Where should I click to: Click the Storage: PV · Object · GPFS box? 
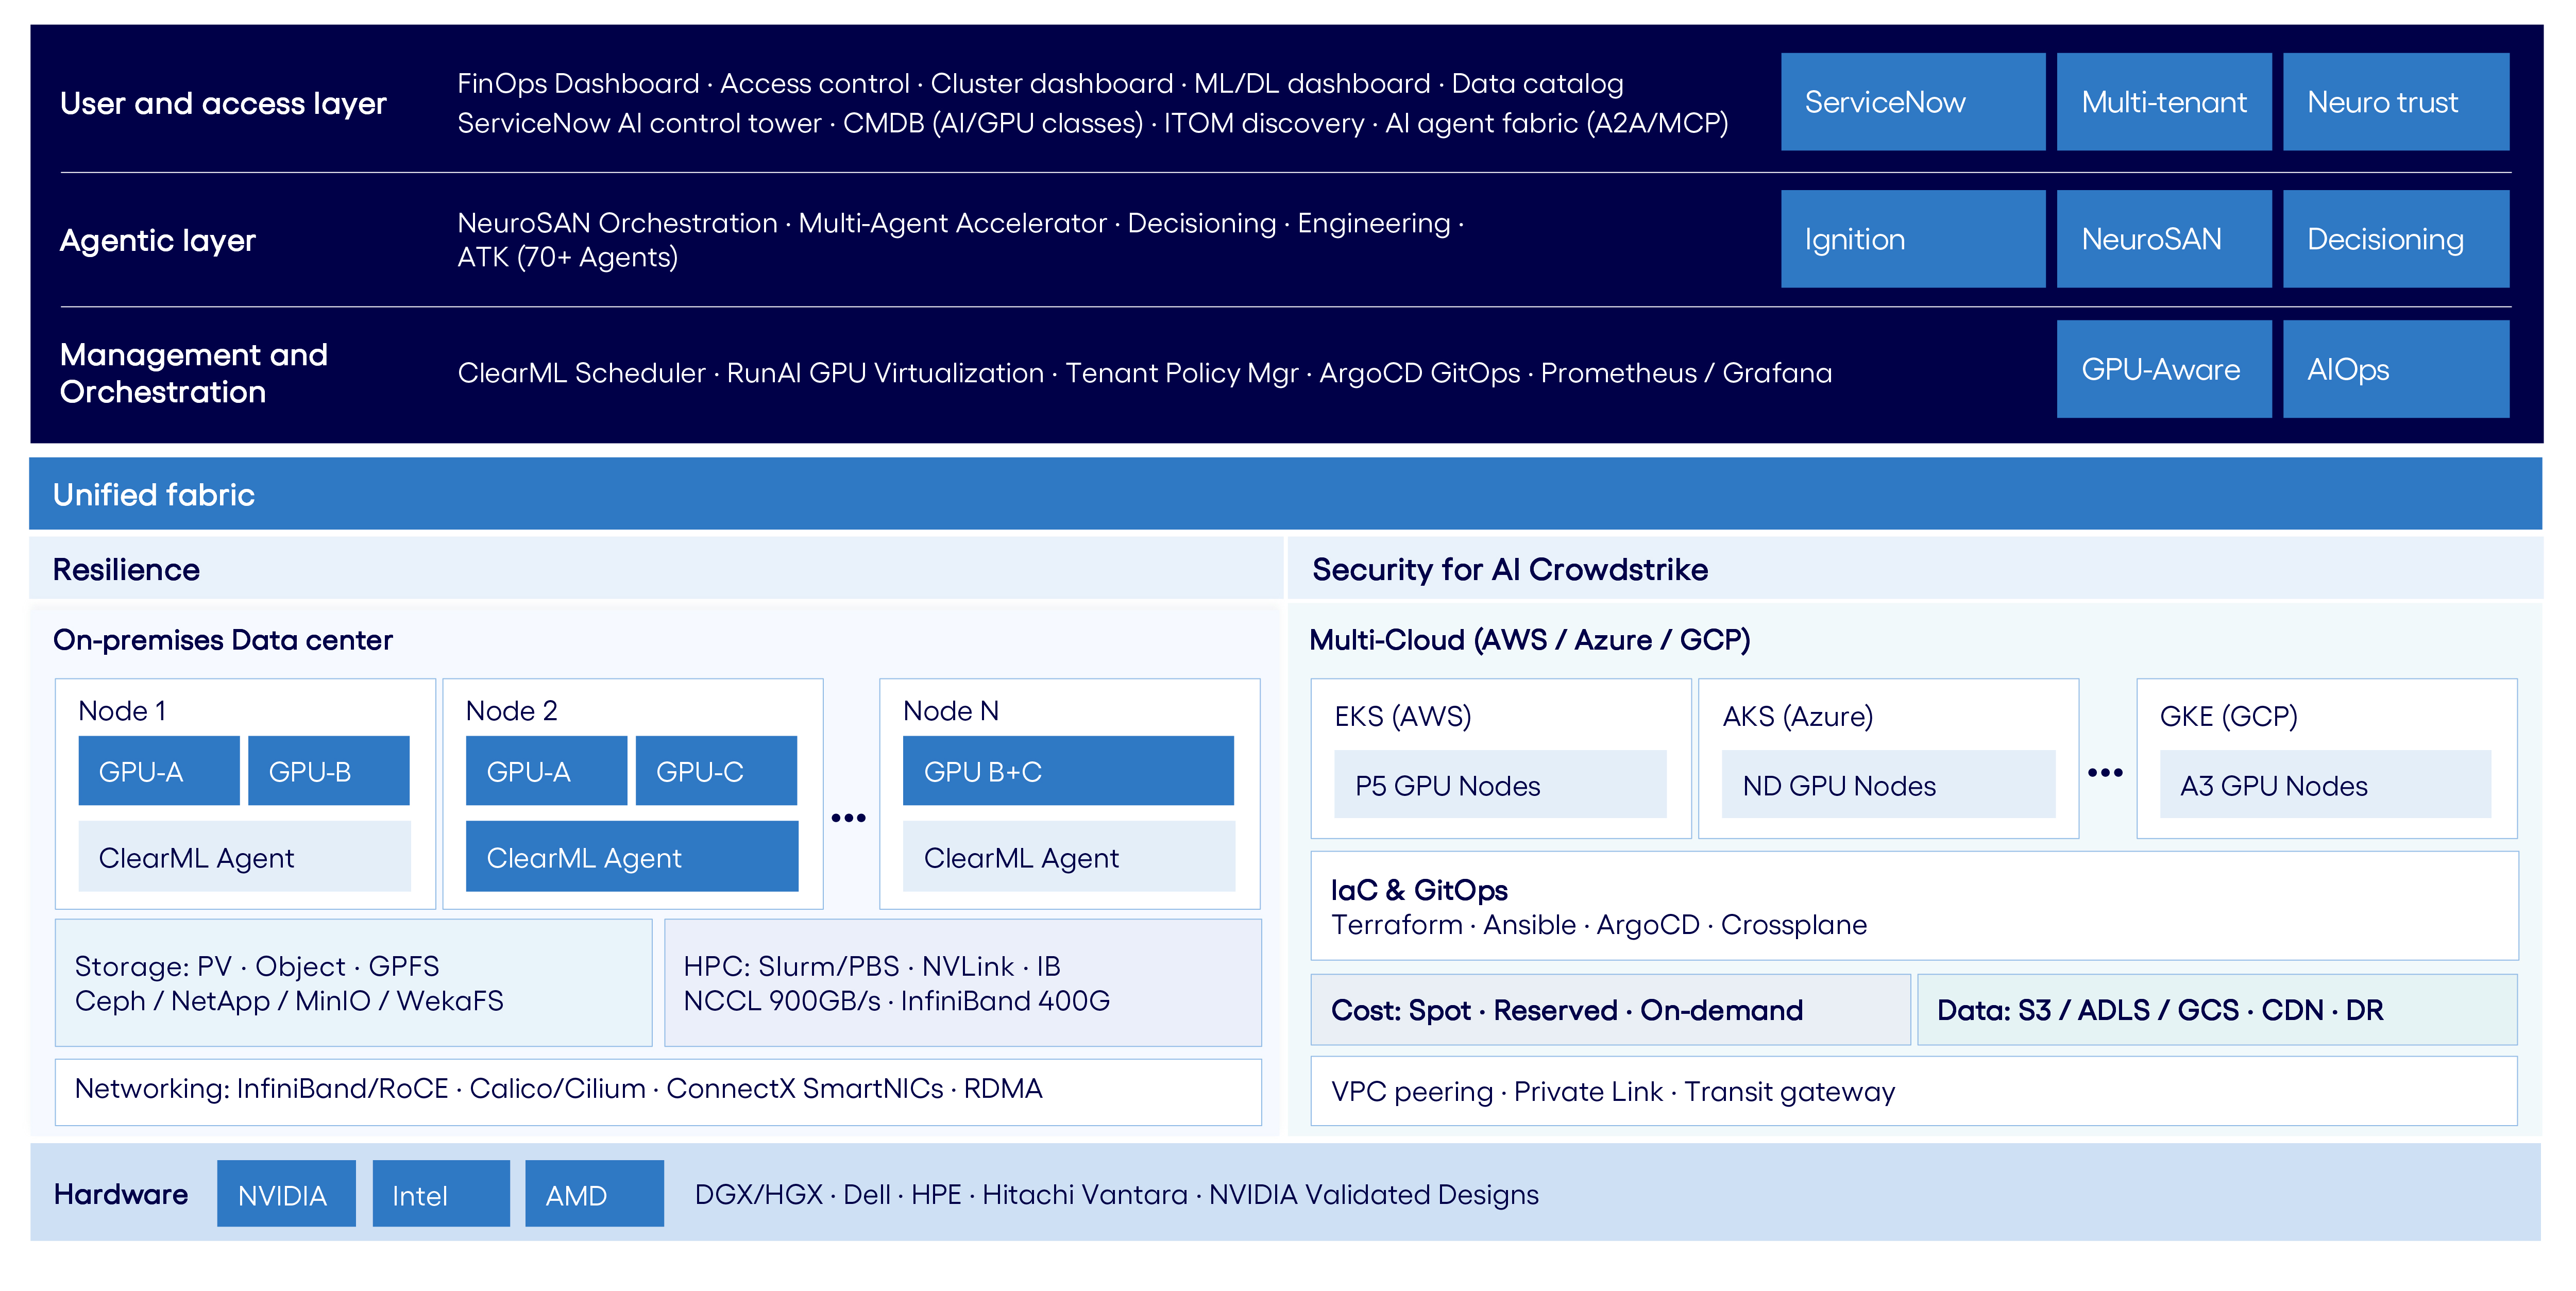pos(354,983)
